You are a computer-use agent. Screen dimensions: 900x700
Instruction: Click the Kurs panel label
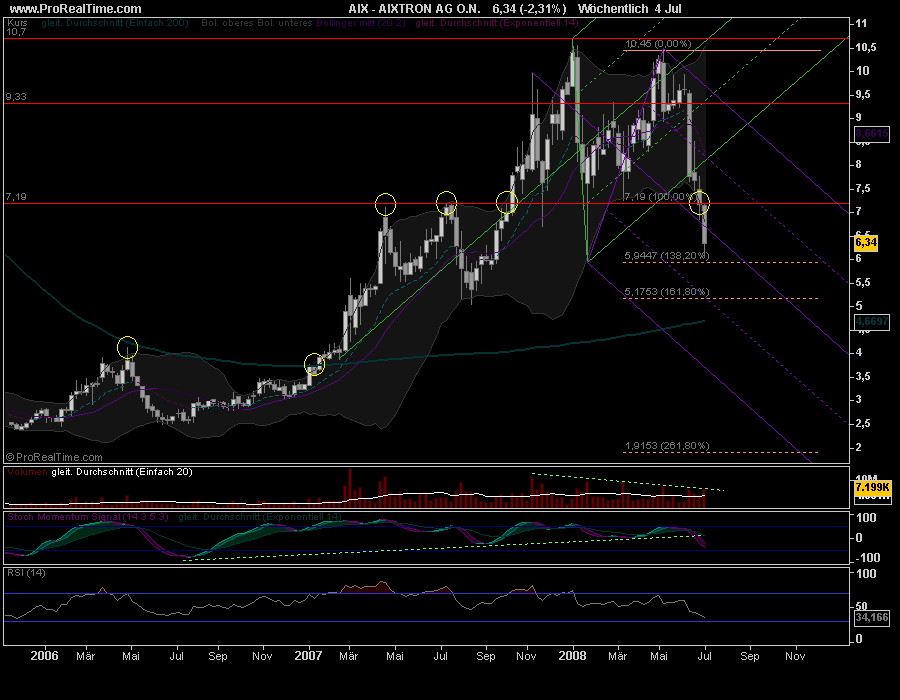(17, 23)
